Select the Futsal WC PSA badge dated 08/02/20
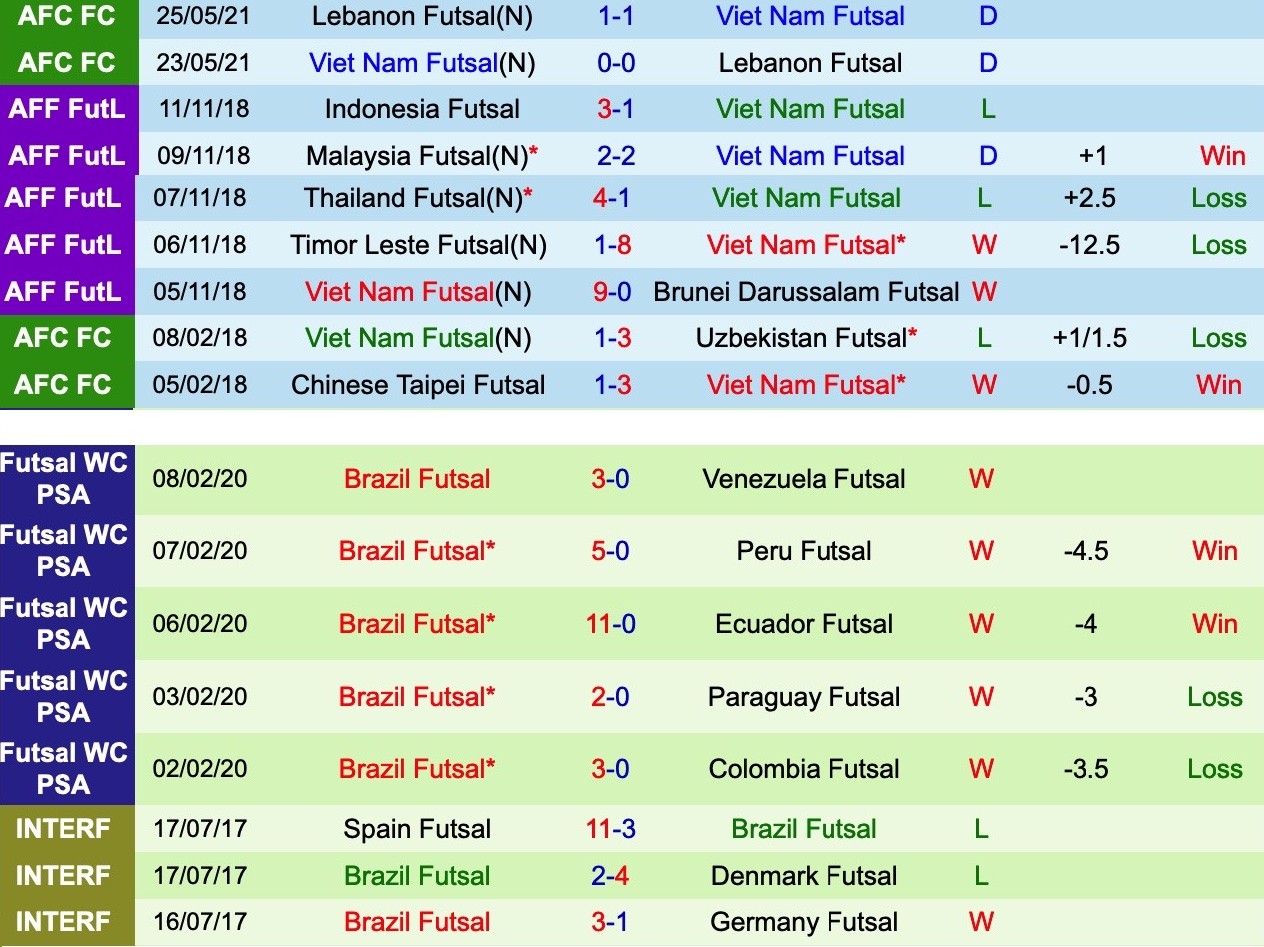Screen dimensions: 1264x947 (x=67, y=479)
